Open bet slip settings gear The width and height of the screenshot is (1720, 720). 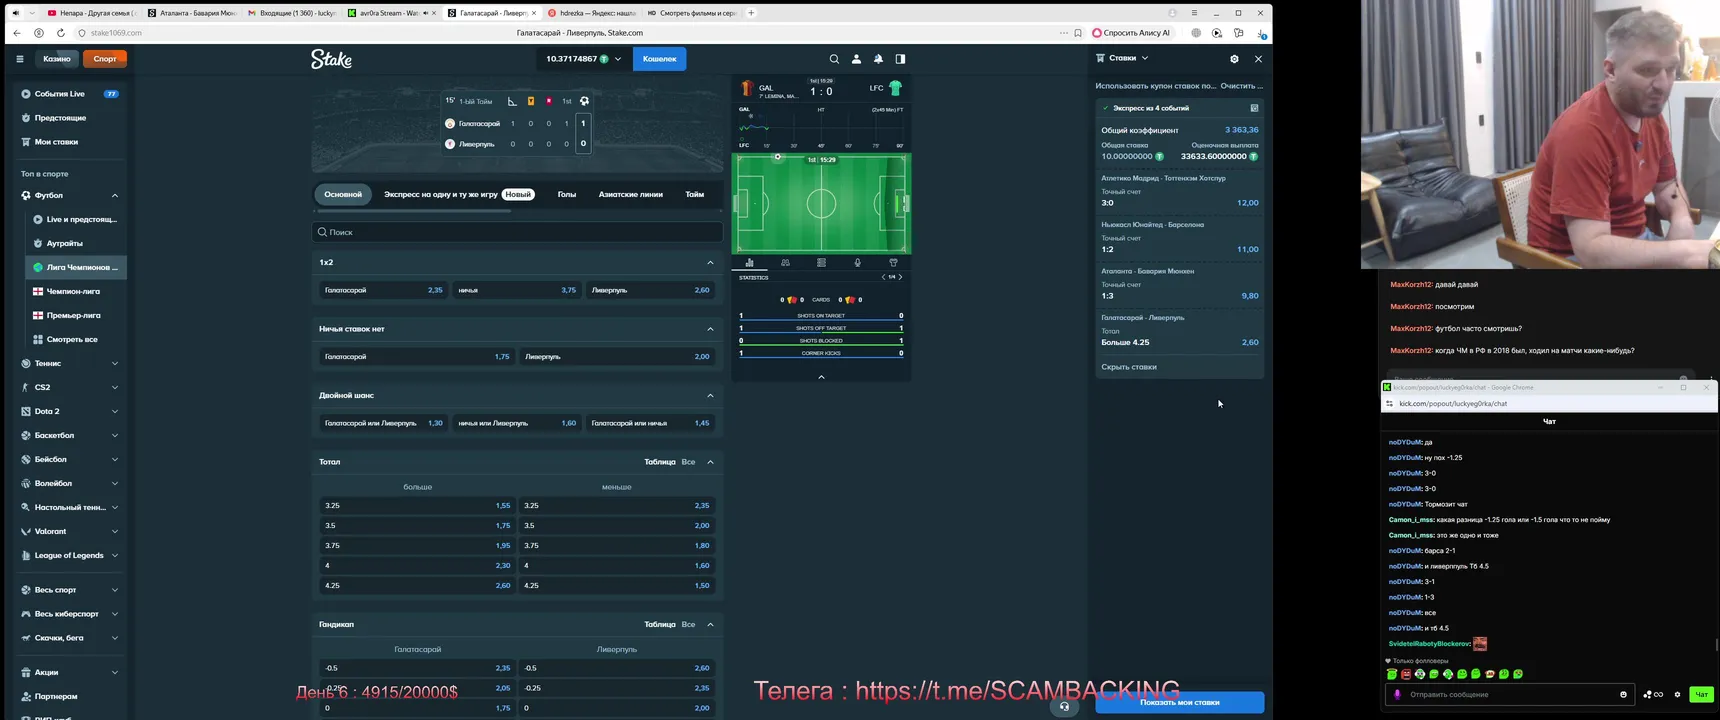pos(1234,59)
